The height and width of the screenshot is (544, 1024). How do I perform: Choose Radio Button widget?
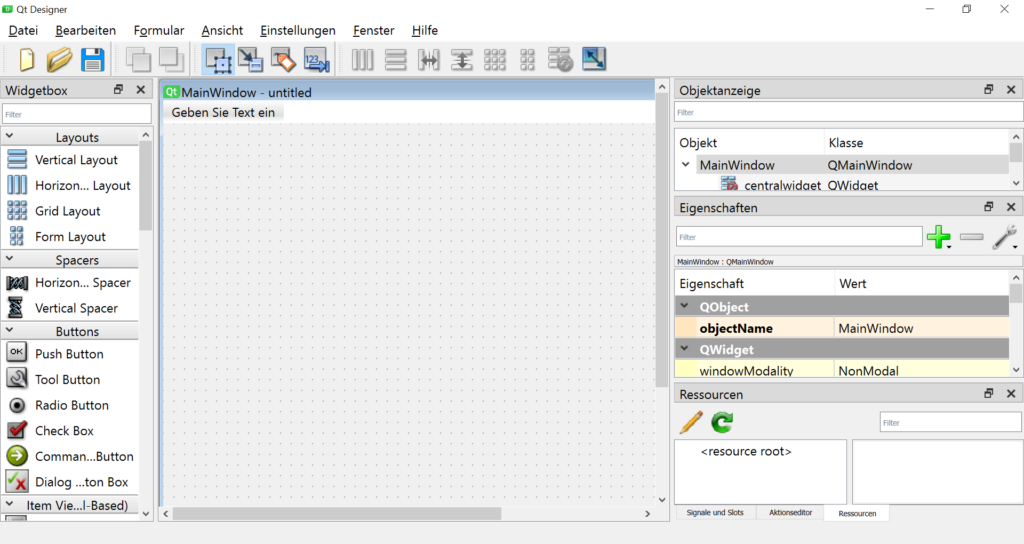tap(69, 405)
